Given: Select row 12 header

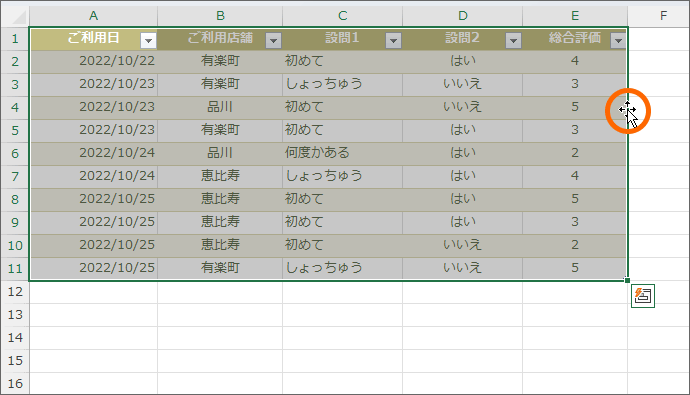Looking at the screenshot, I should pyautogui.click(x=15, y=292).
